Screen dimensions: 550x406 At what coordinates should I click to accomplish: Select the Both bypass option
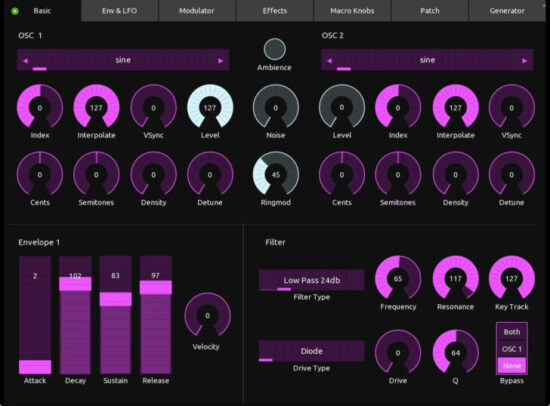512,332
